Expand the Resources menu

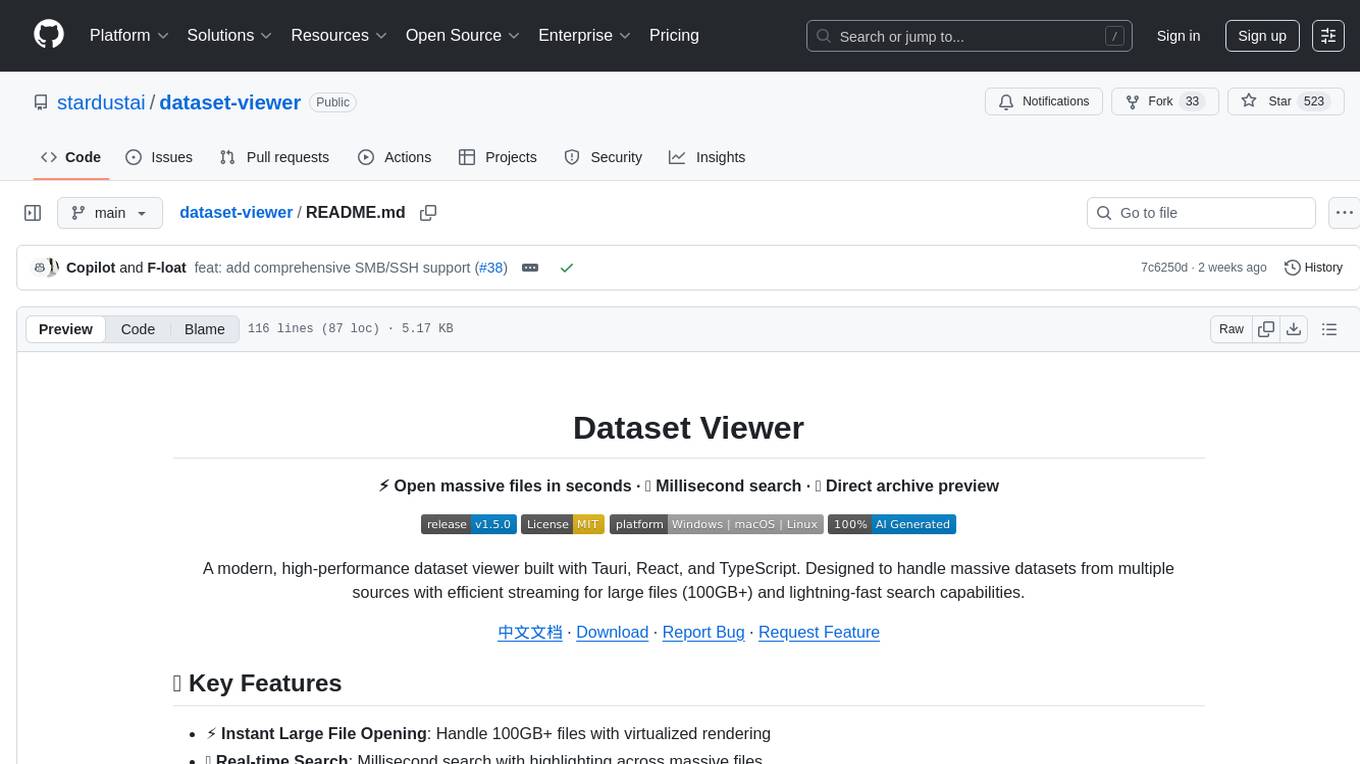(339, 35)
